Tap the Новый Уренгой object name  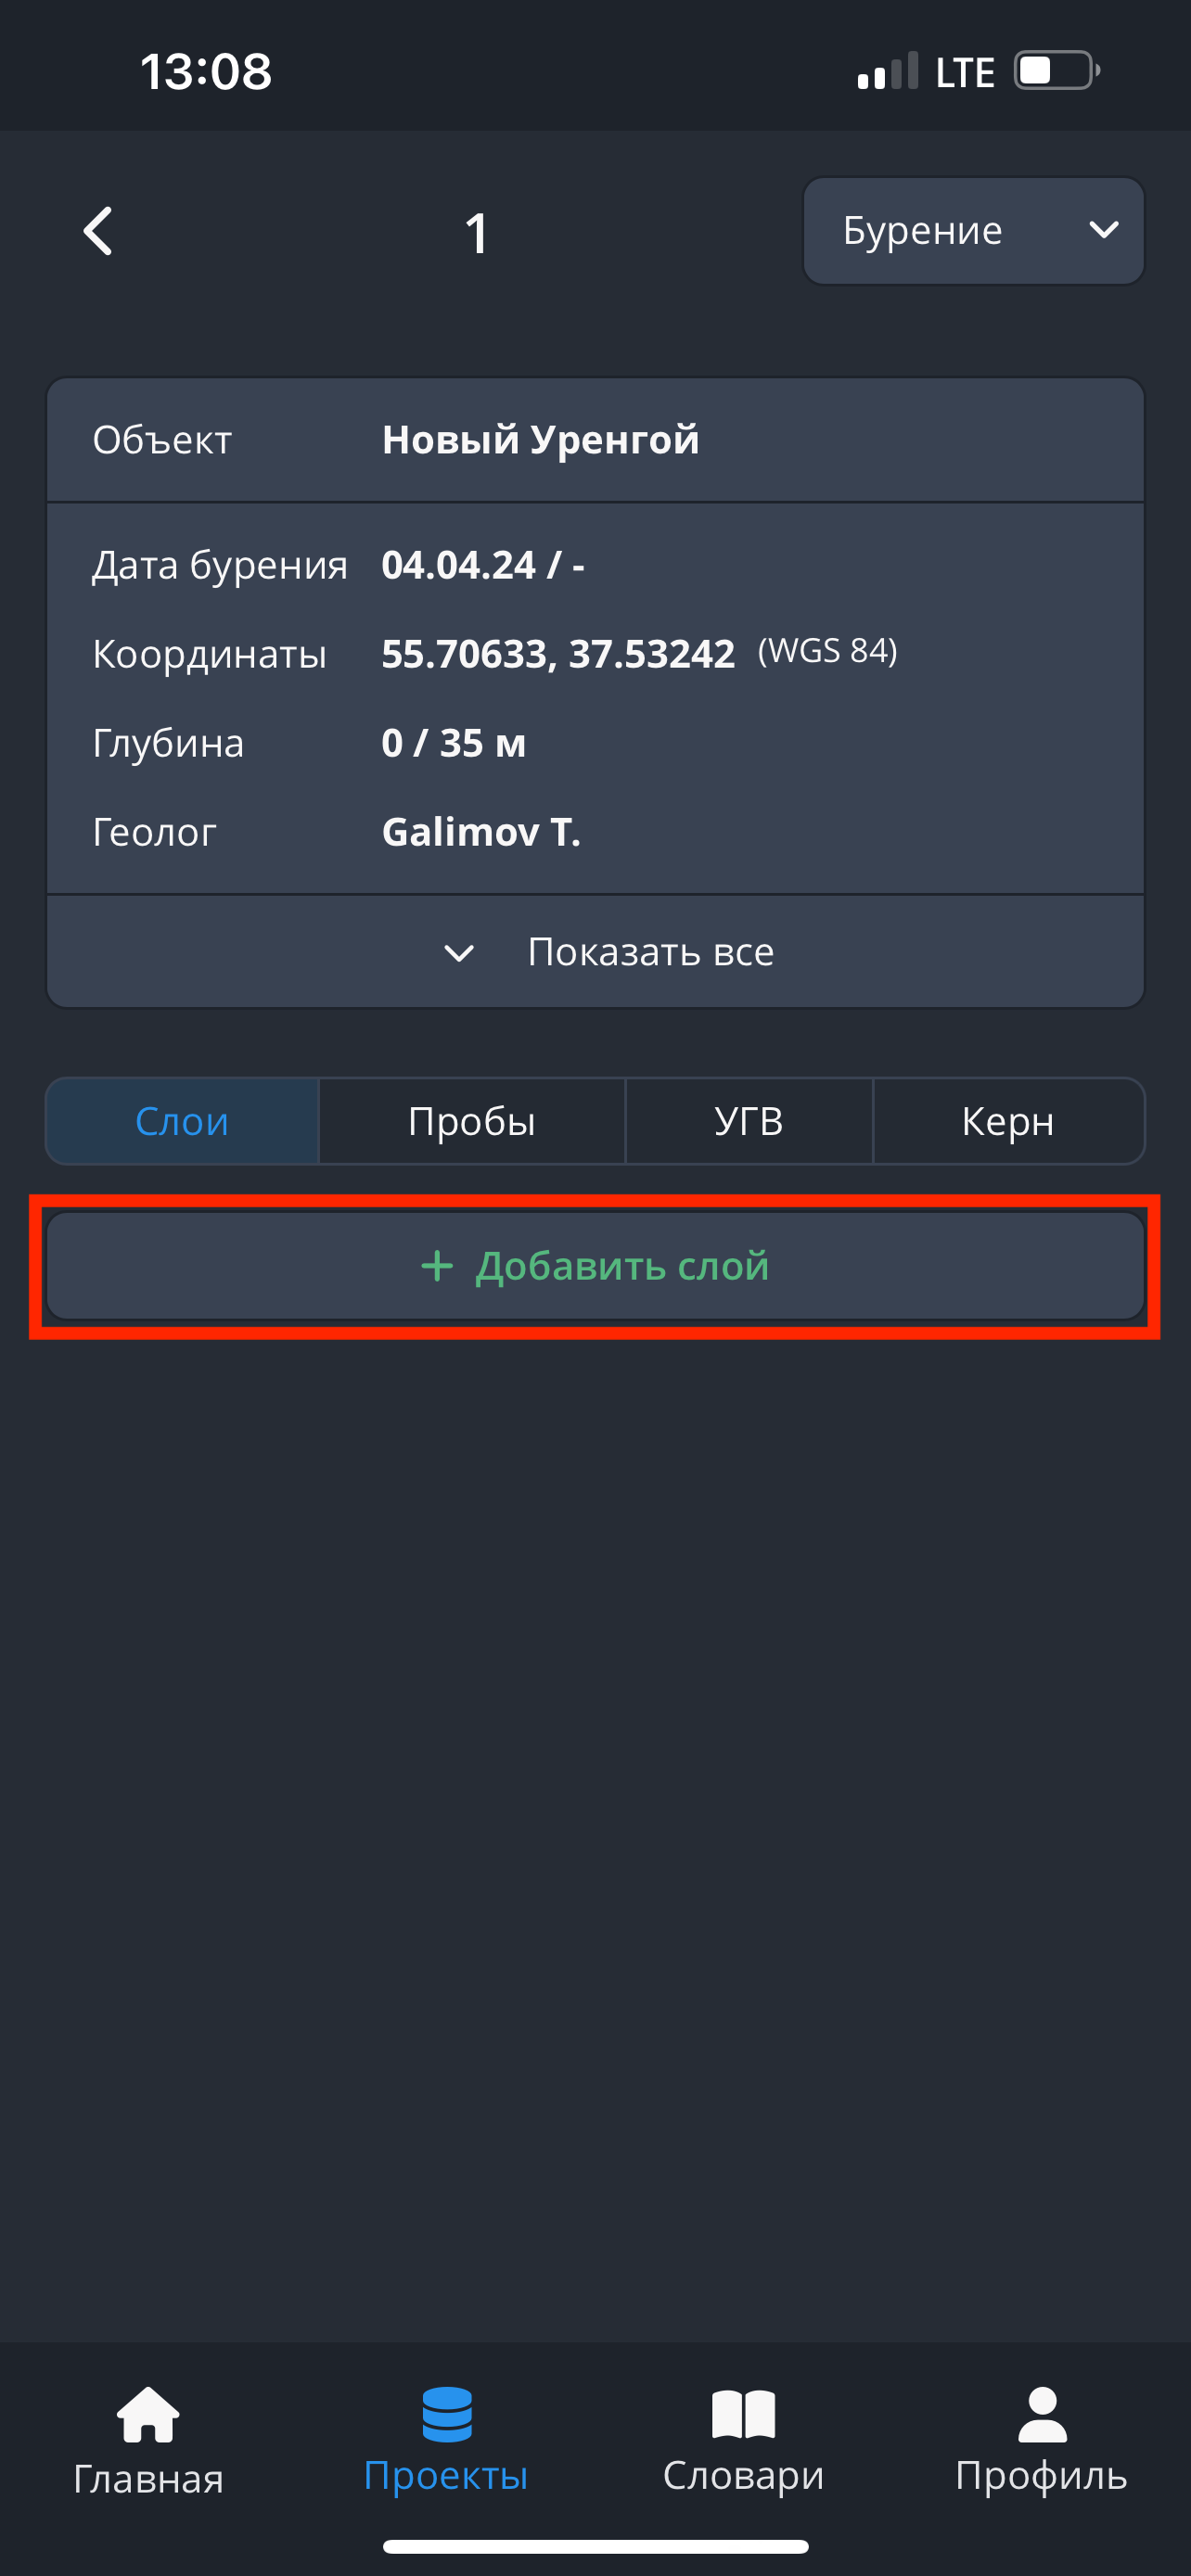540,440
